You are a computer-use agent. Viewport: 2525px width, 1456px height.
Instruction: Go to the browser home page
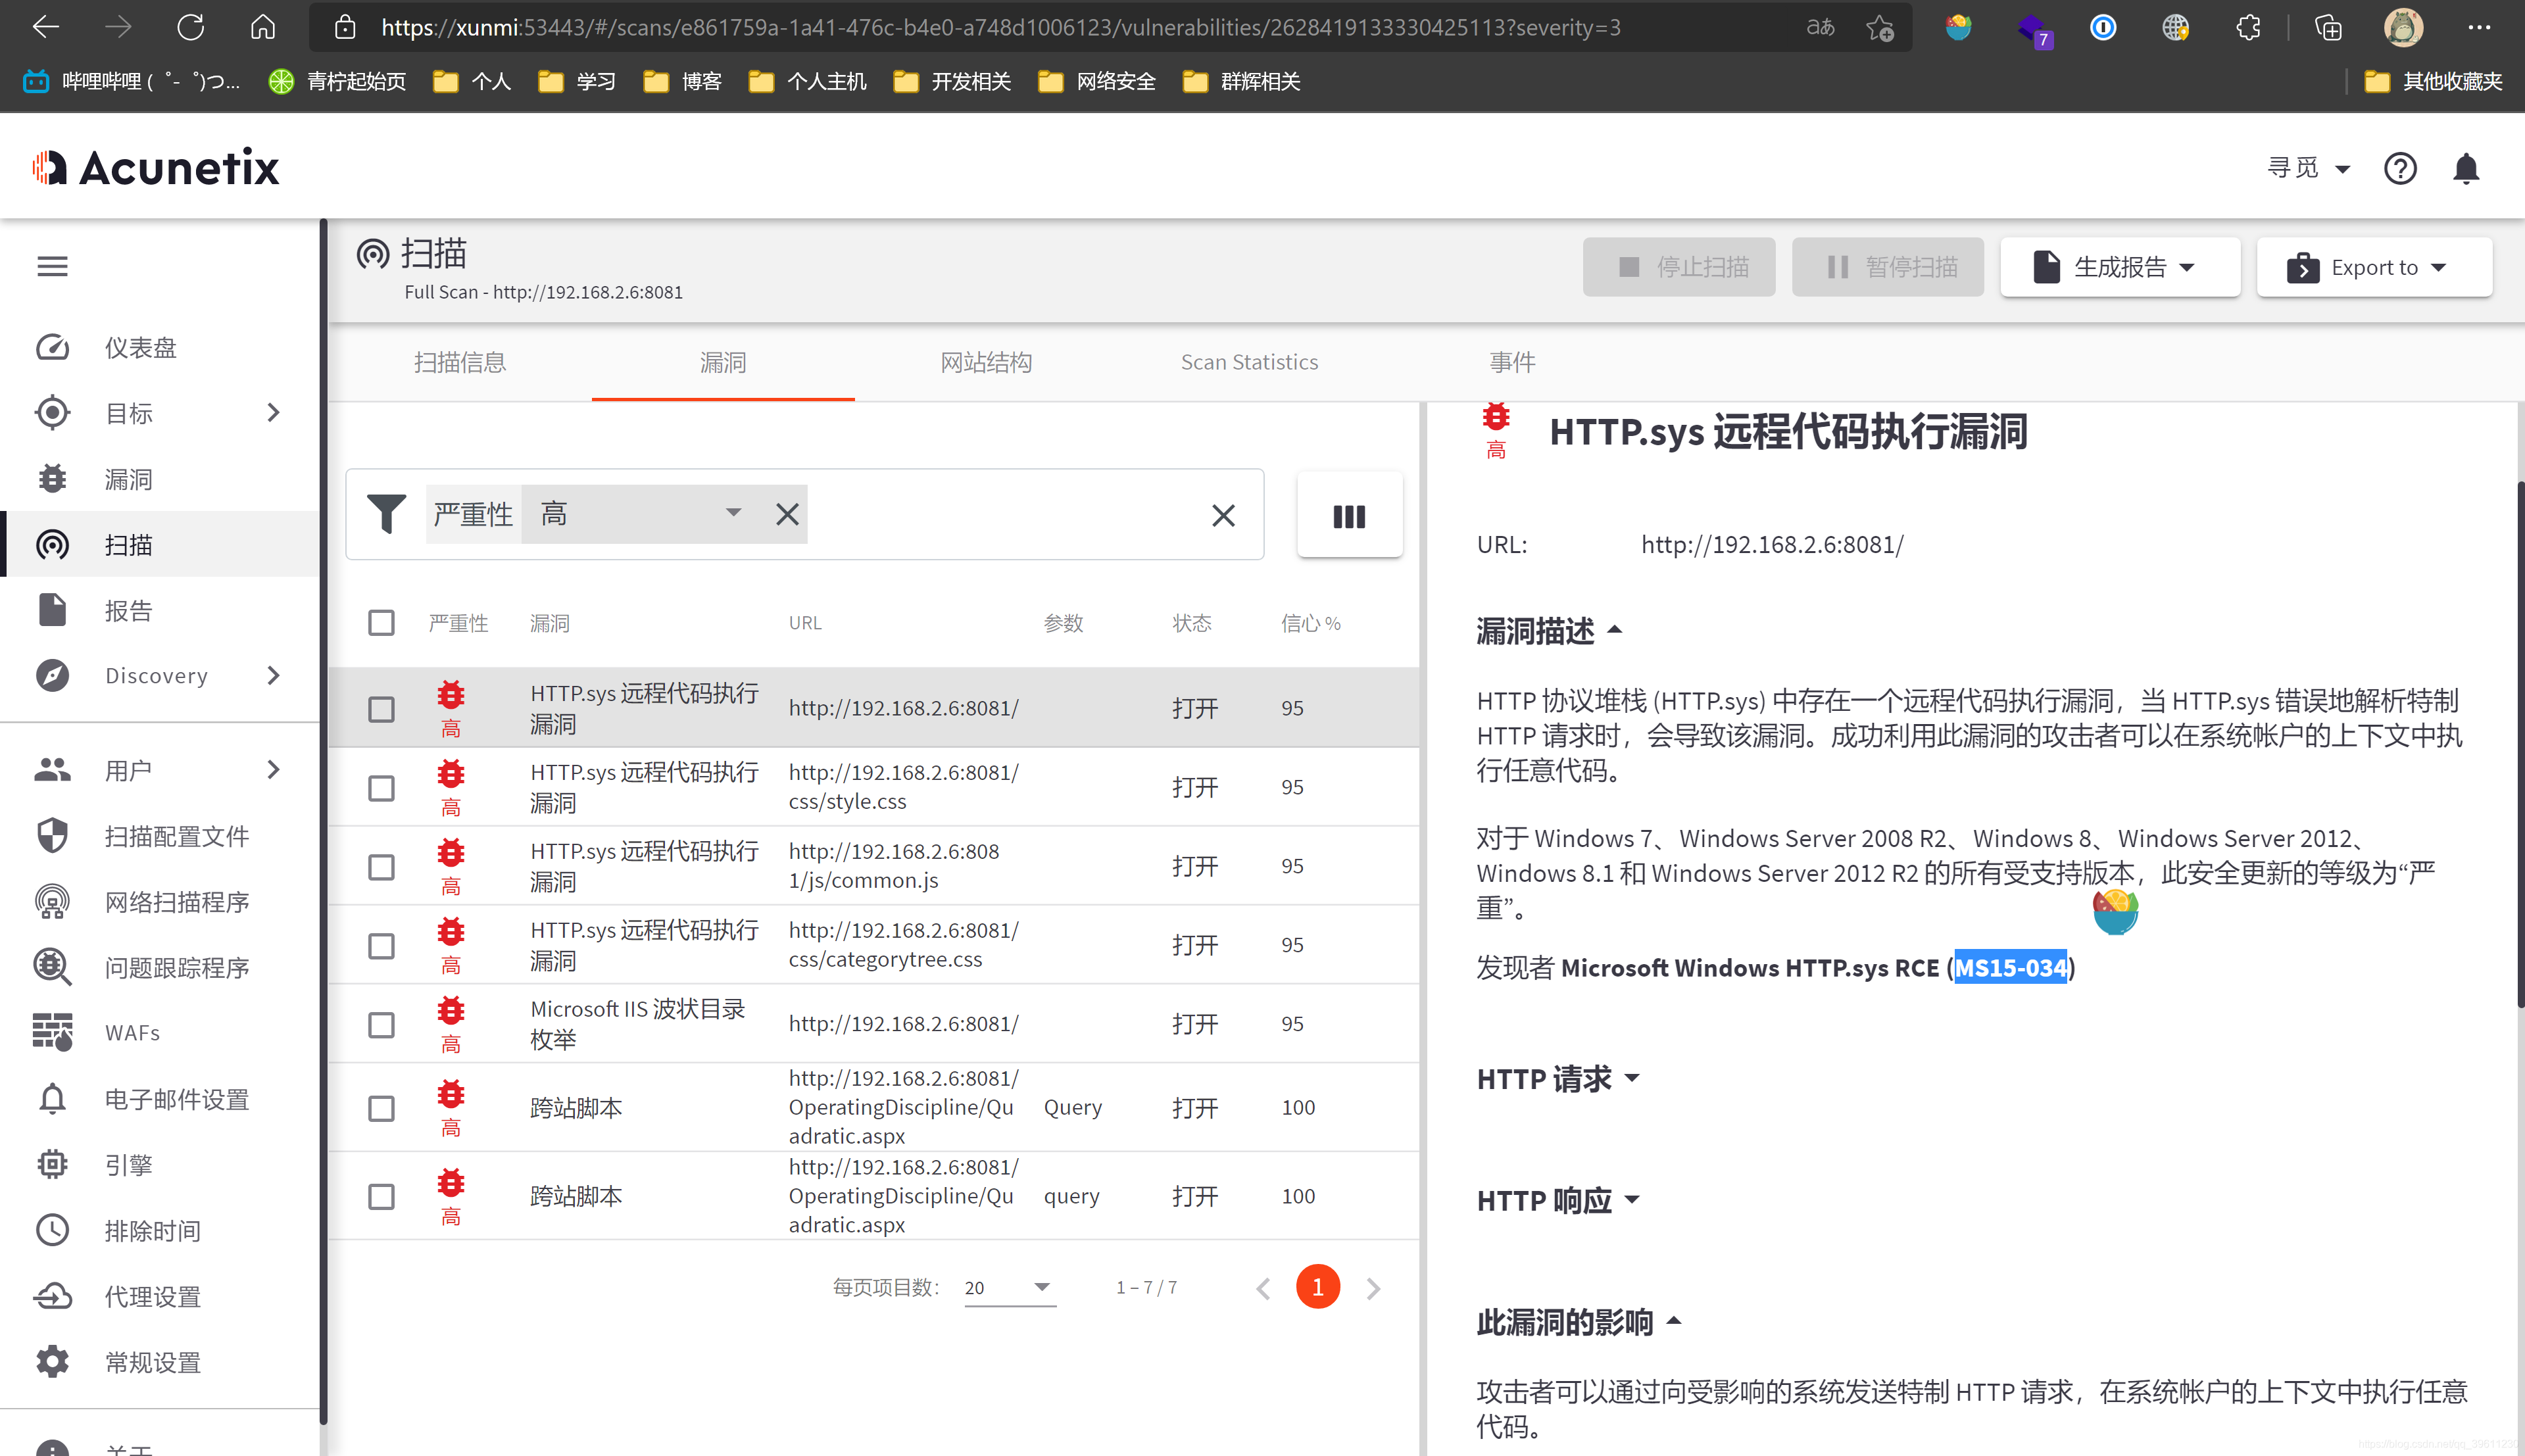(x=263, y=27)
